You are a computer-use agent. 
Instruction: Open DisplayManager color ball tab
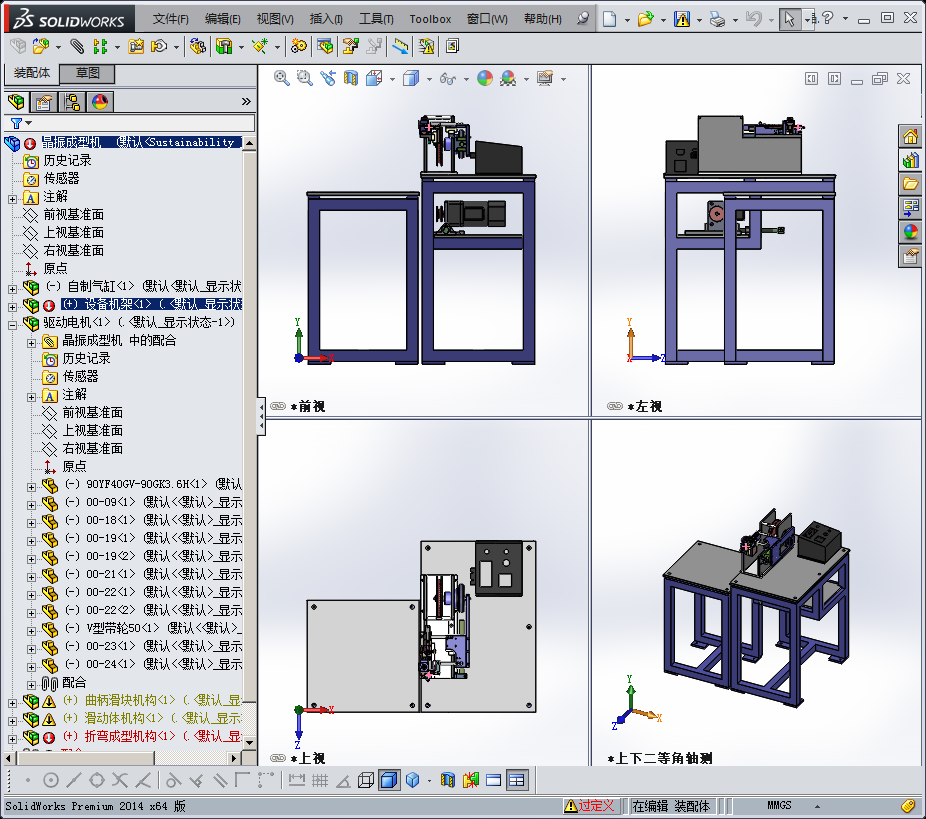coord(100,102)
